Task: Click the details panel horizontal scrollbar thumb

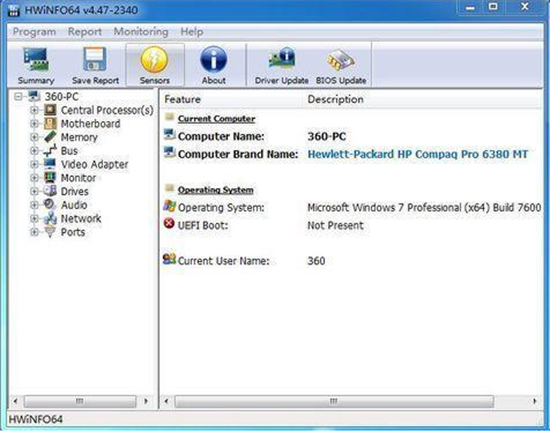Action: pyautogui.click(x=334, y=401)
